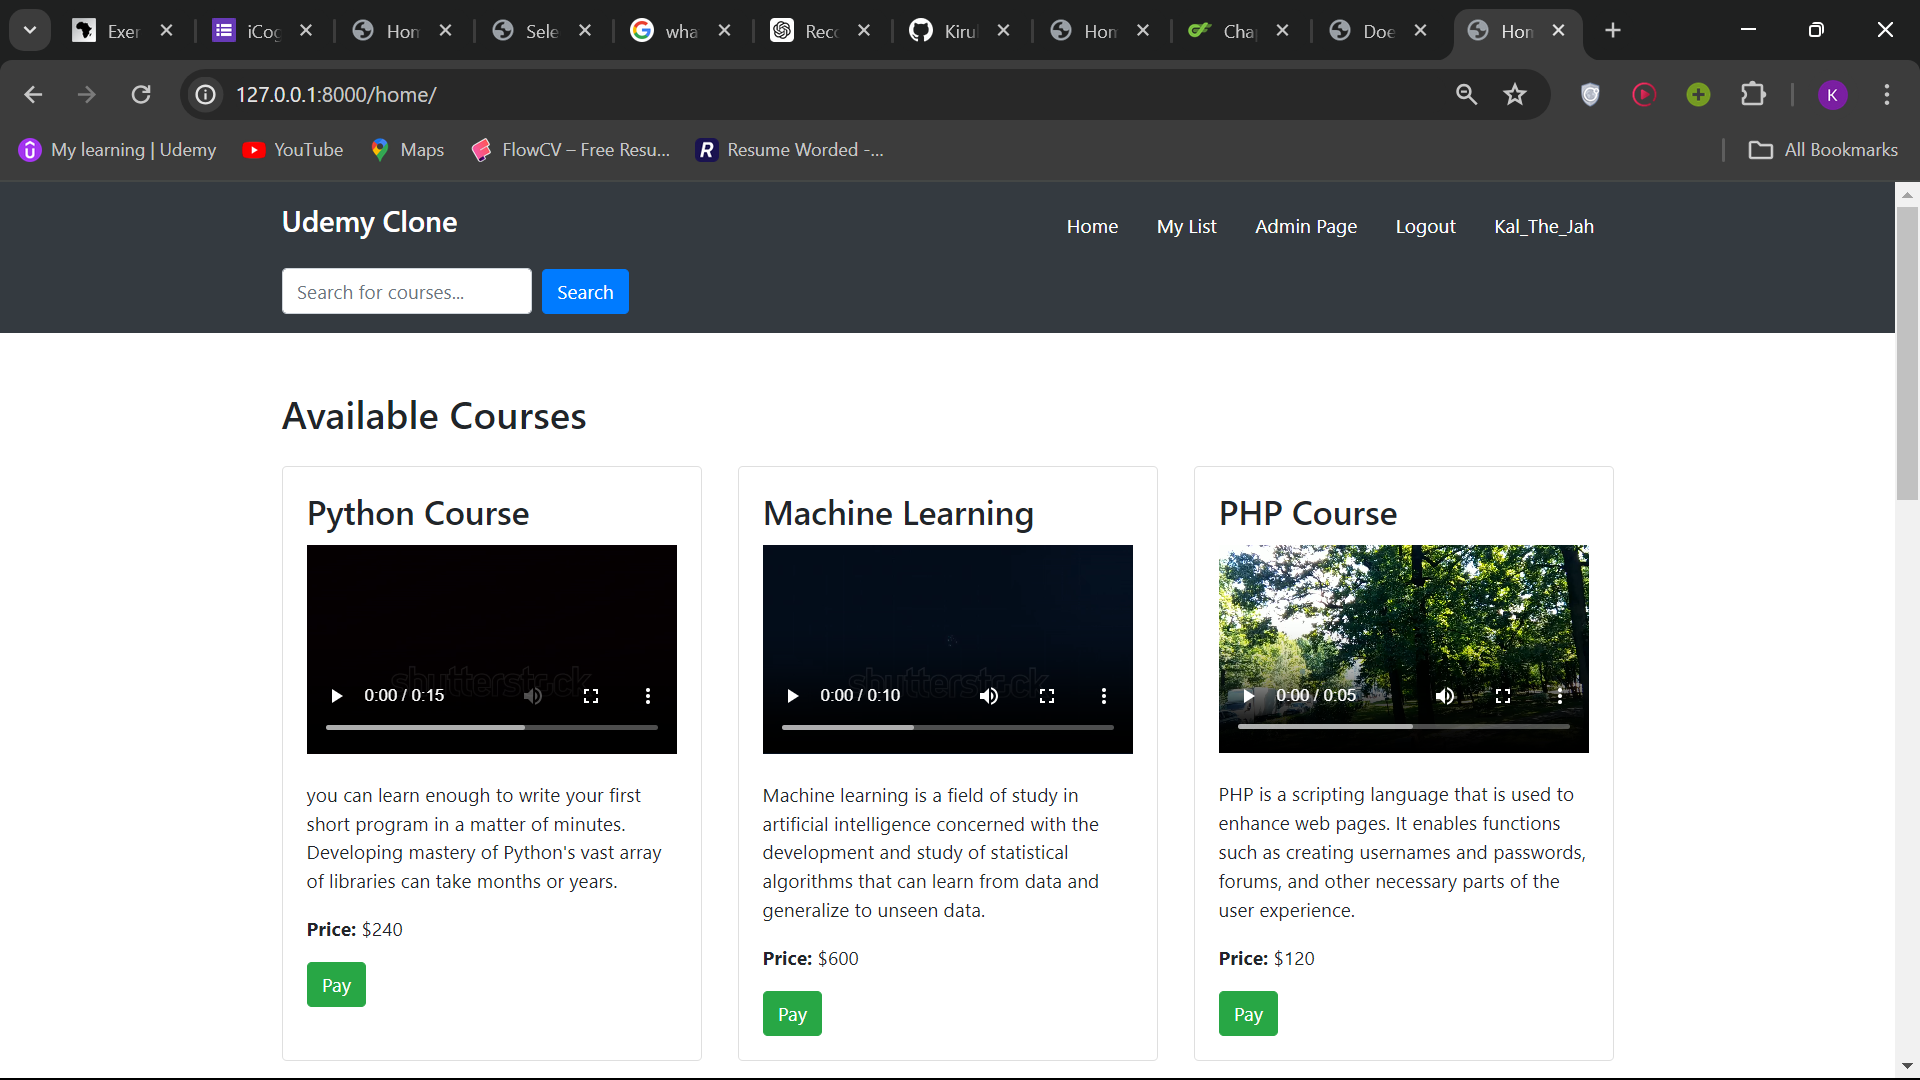Screen dimensions: 1920x1080
Task: Mute the PHP Course video
Action: click(x=1445, y=696)
